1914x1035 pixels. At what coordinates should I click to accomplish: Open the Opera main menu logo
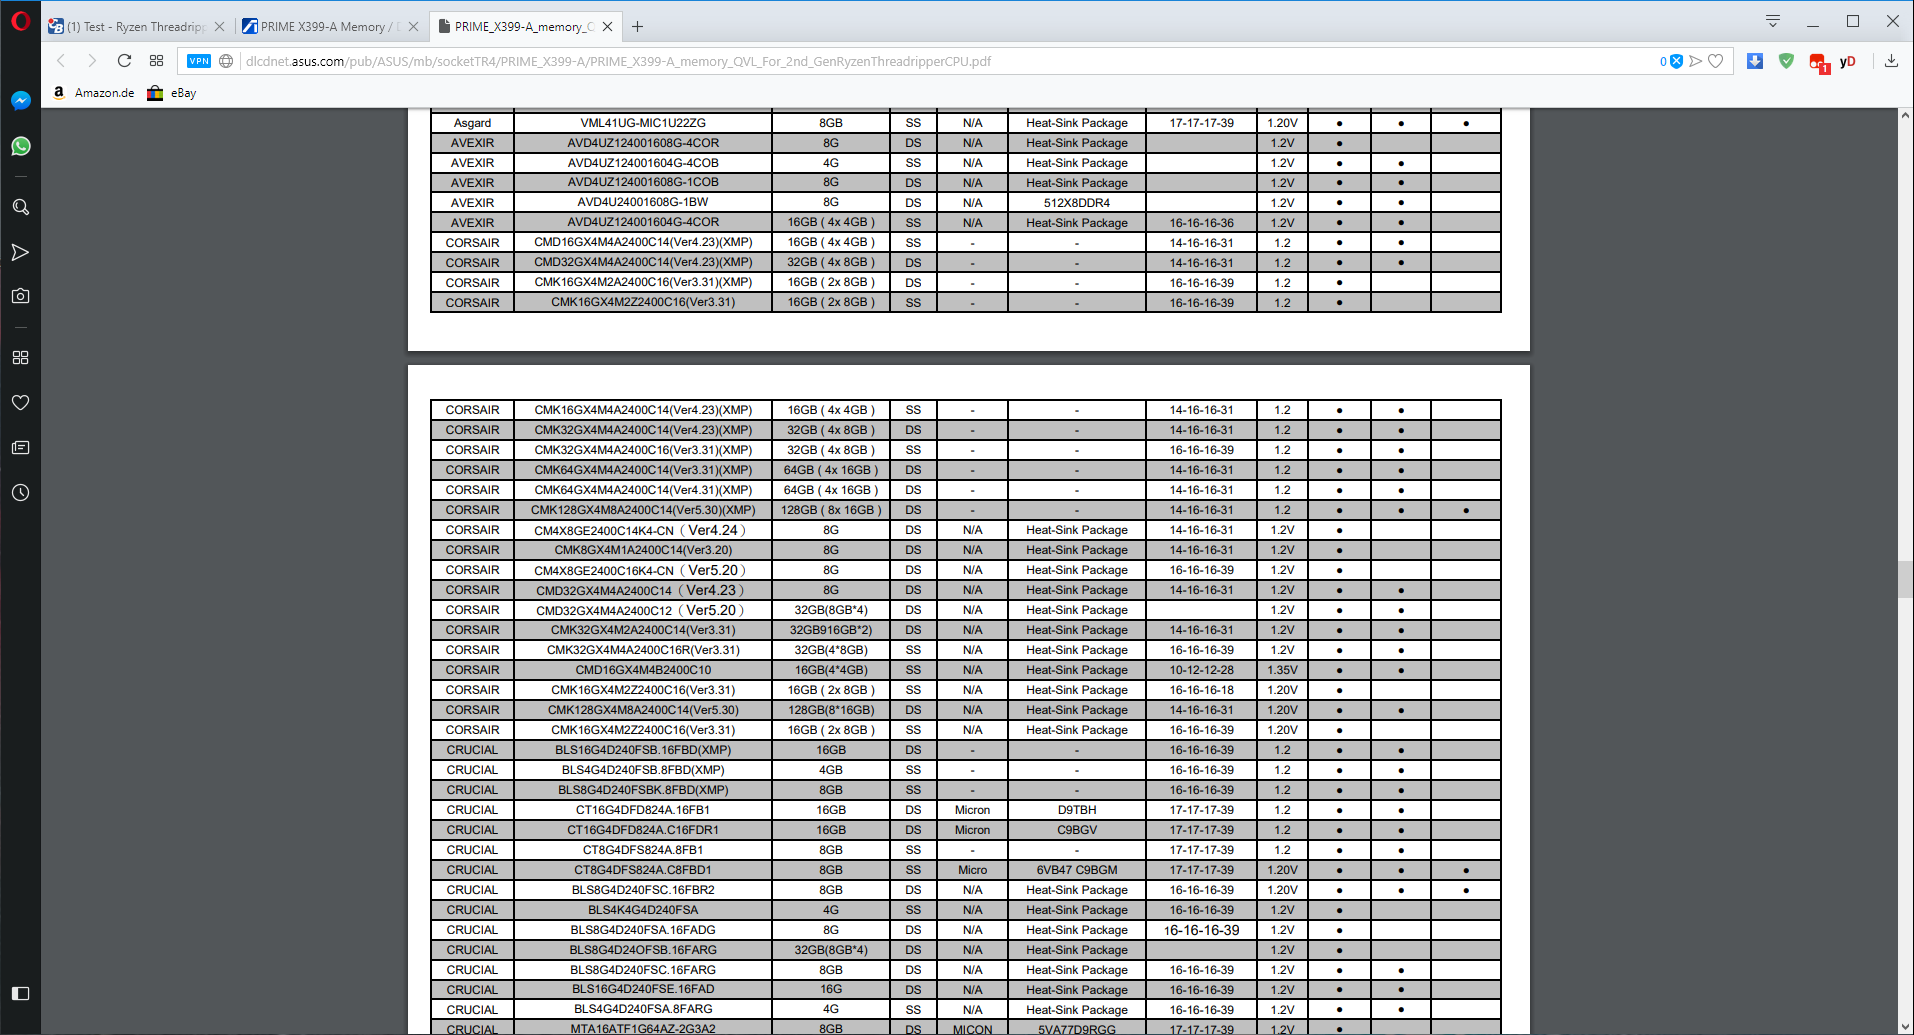click(20, 21)
